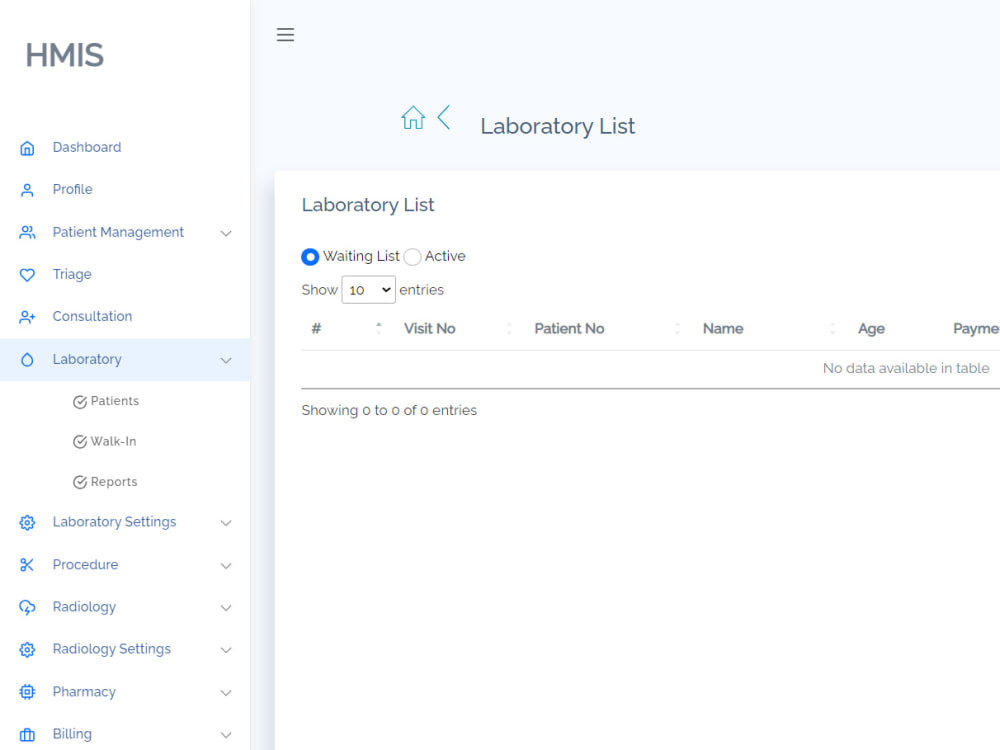The width and height of the screenshot is (1000, 750).
Task: Go to Triage in sidebar
Action: click(x=72, y=274)
